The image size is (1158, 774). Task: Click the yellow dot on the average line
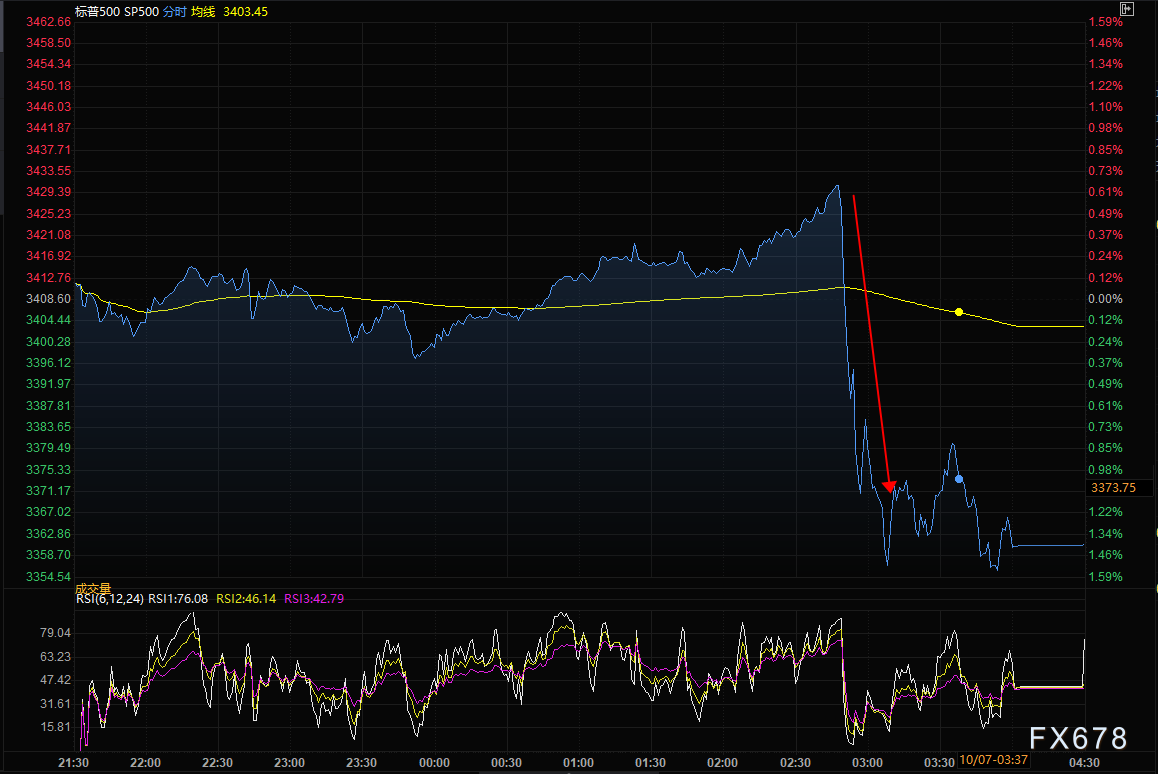point(959,312)
